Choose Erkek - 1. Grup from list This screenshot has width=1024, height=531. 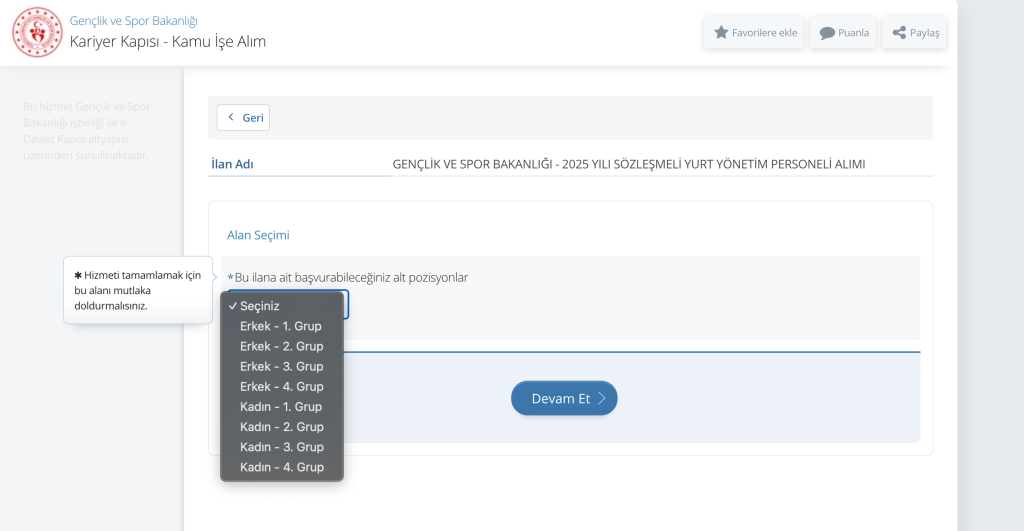281,326
